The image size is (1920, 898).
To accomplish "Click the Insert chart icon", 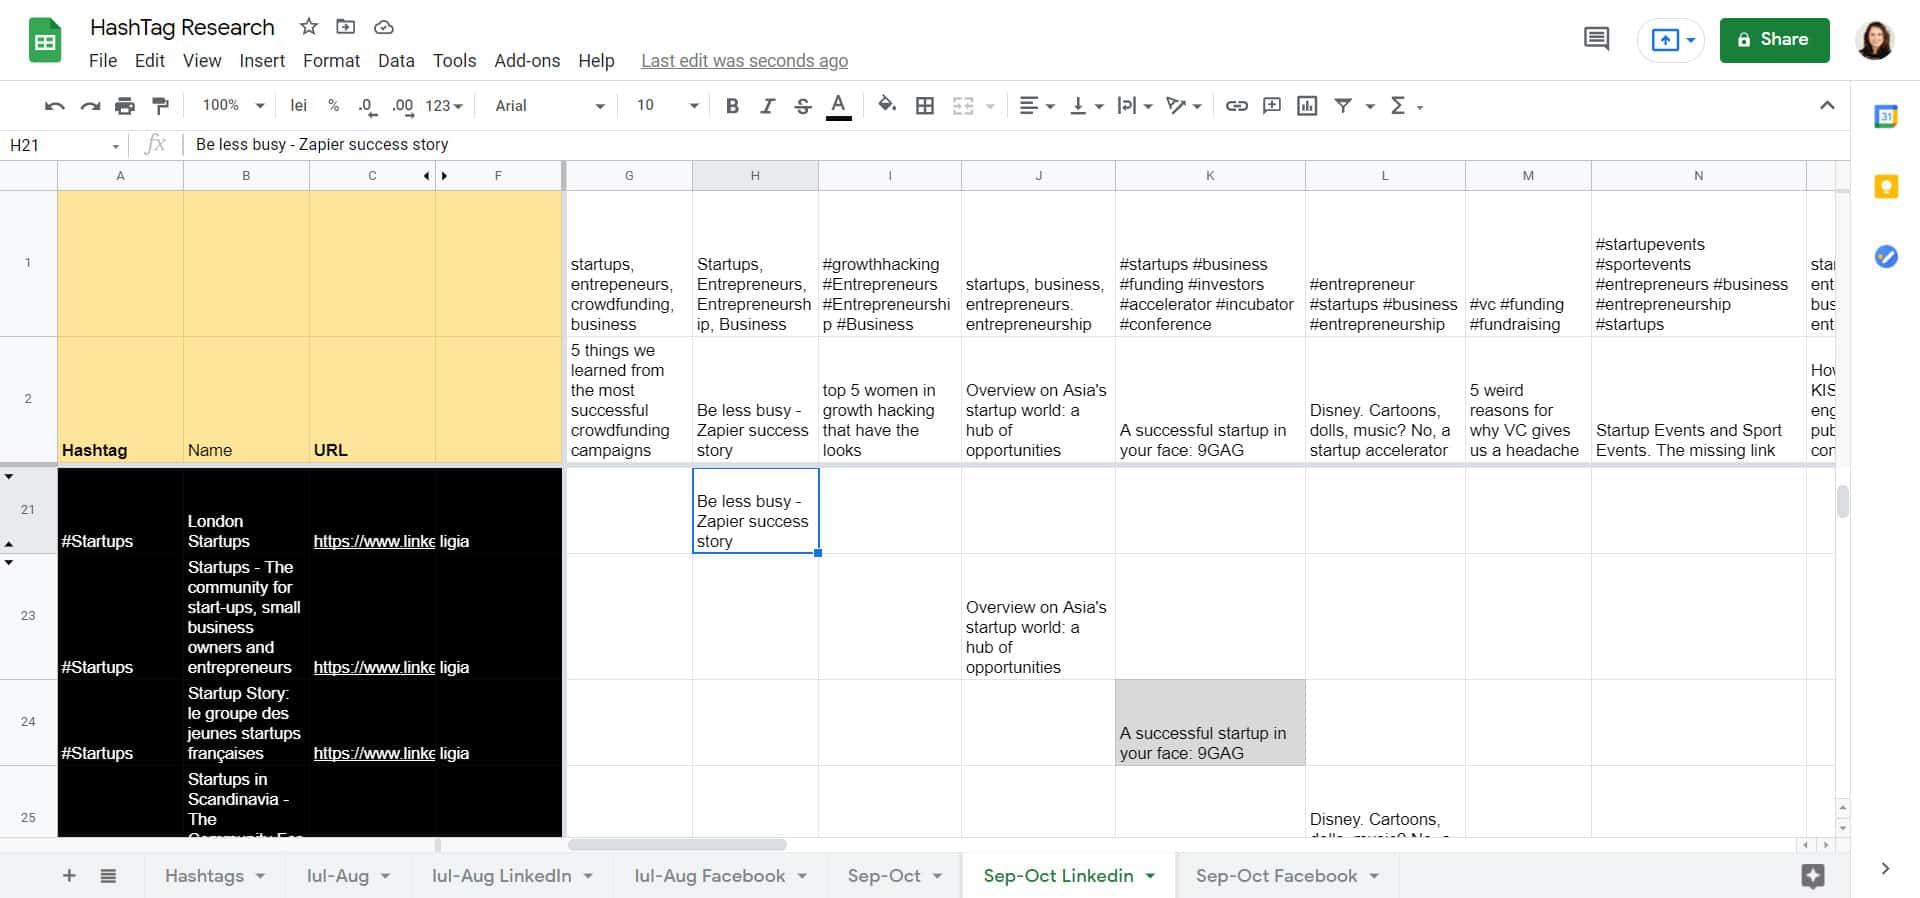I will [1307, 106].
